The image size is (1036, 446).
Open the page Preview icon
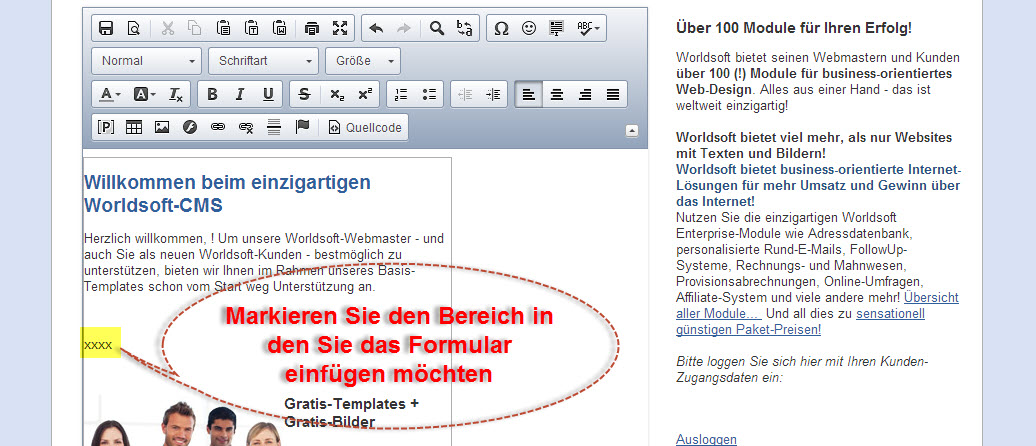(x=133, y=28)
